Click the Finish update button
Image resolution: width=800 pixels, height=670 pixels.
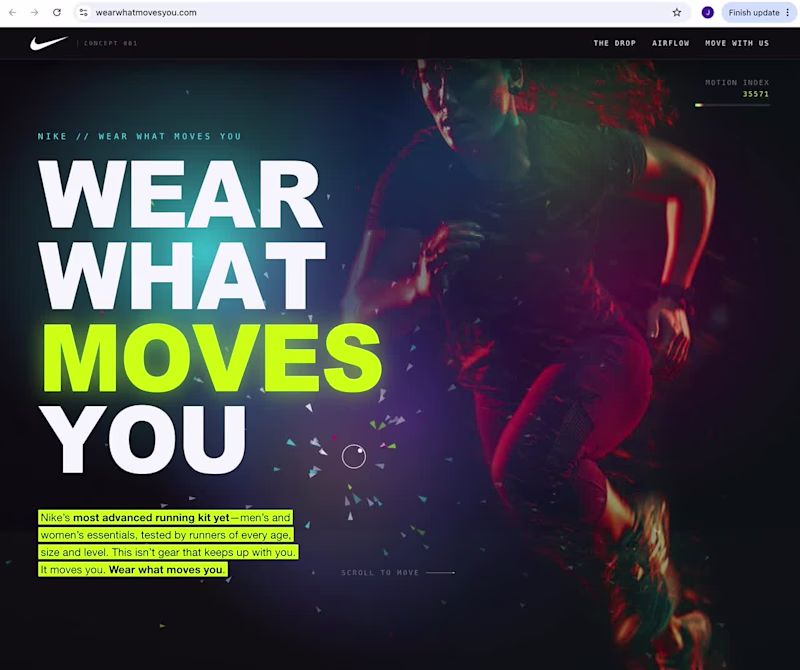click(x=754, y=13)
